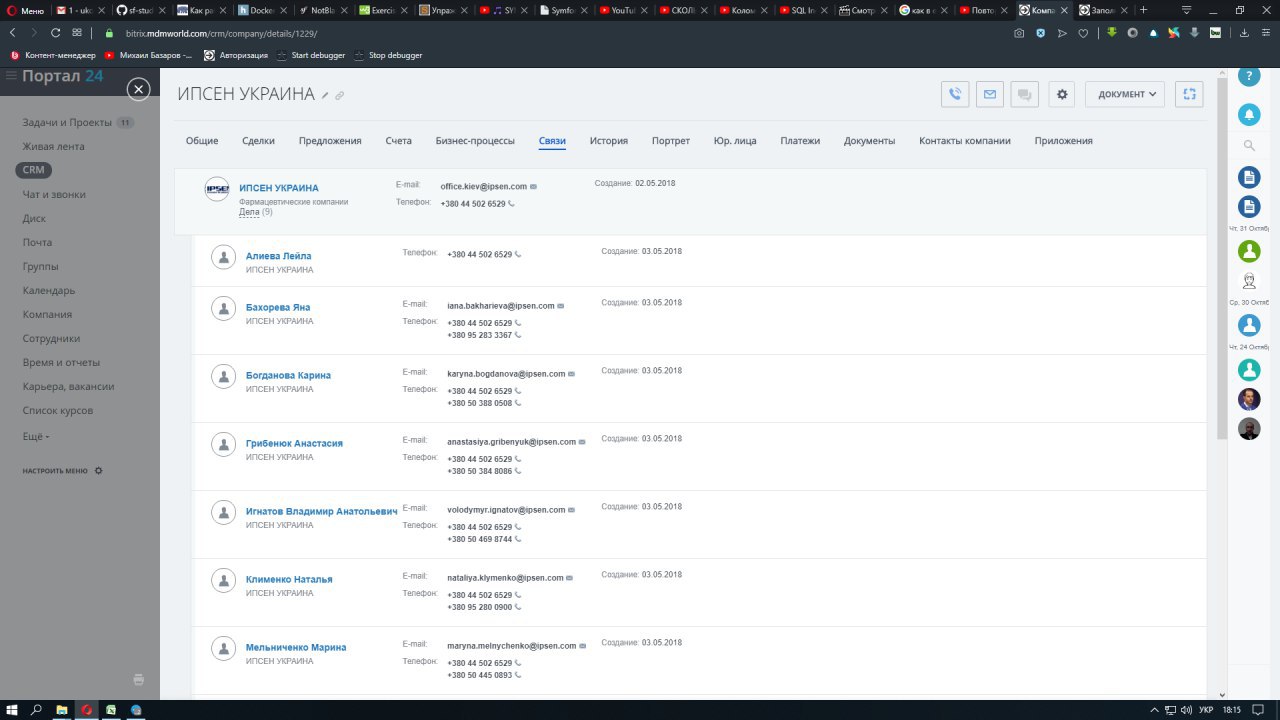Click phone number +380 50 388 0508
The width and height of the screenshot is (1280, 720).
point(480,403)
